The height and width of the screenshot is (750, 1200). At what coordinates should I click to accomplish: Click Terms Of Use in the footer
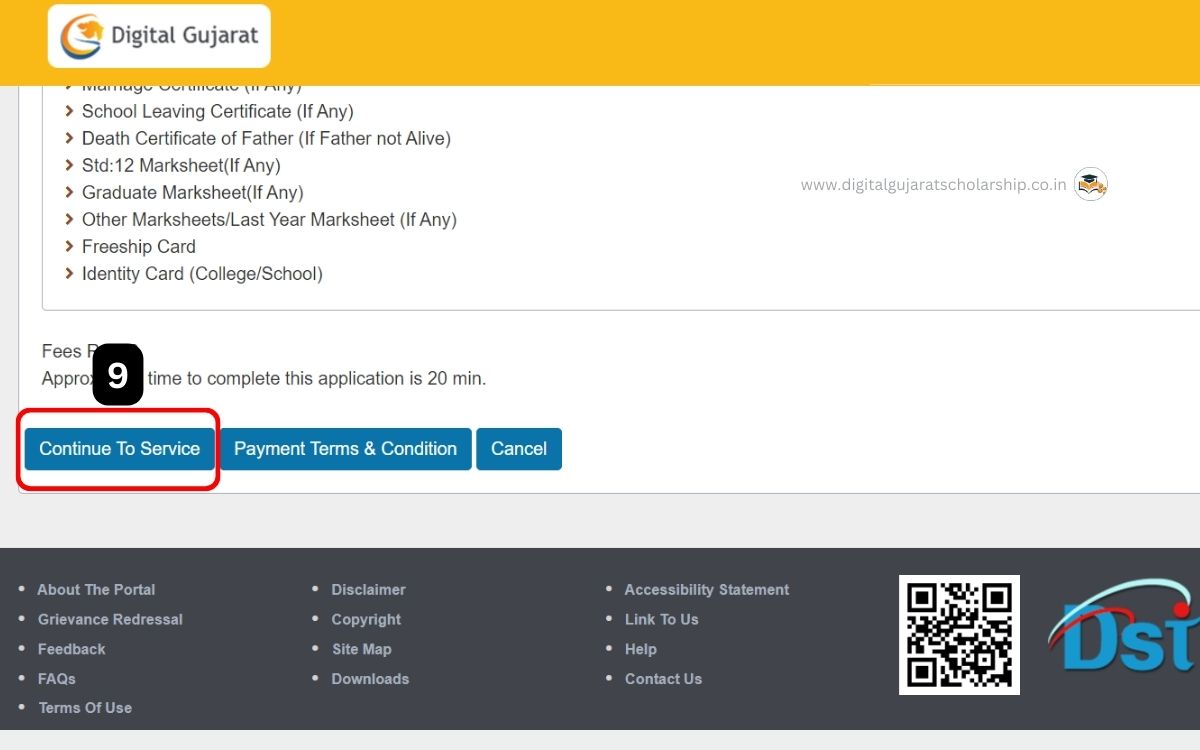85,707
